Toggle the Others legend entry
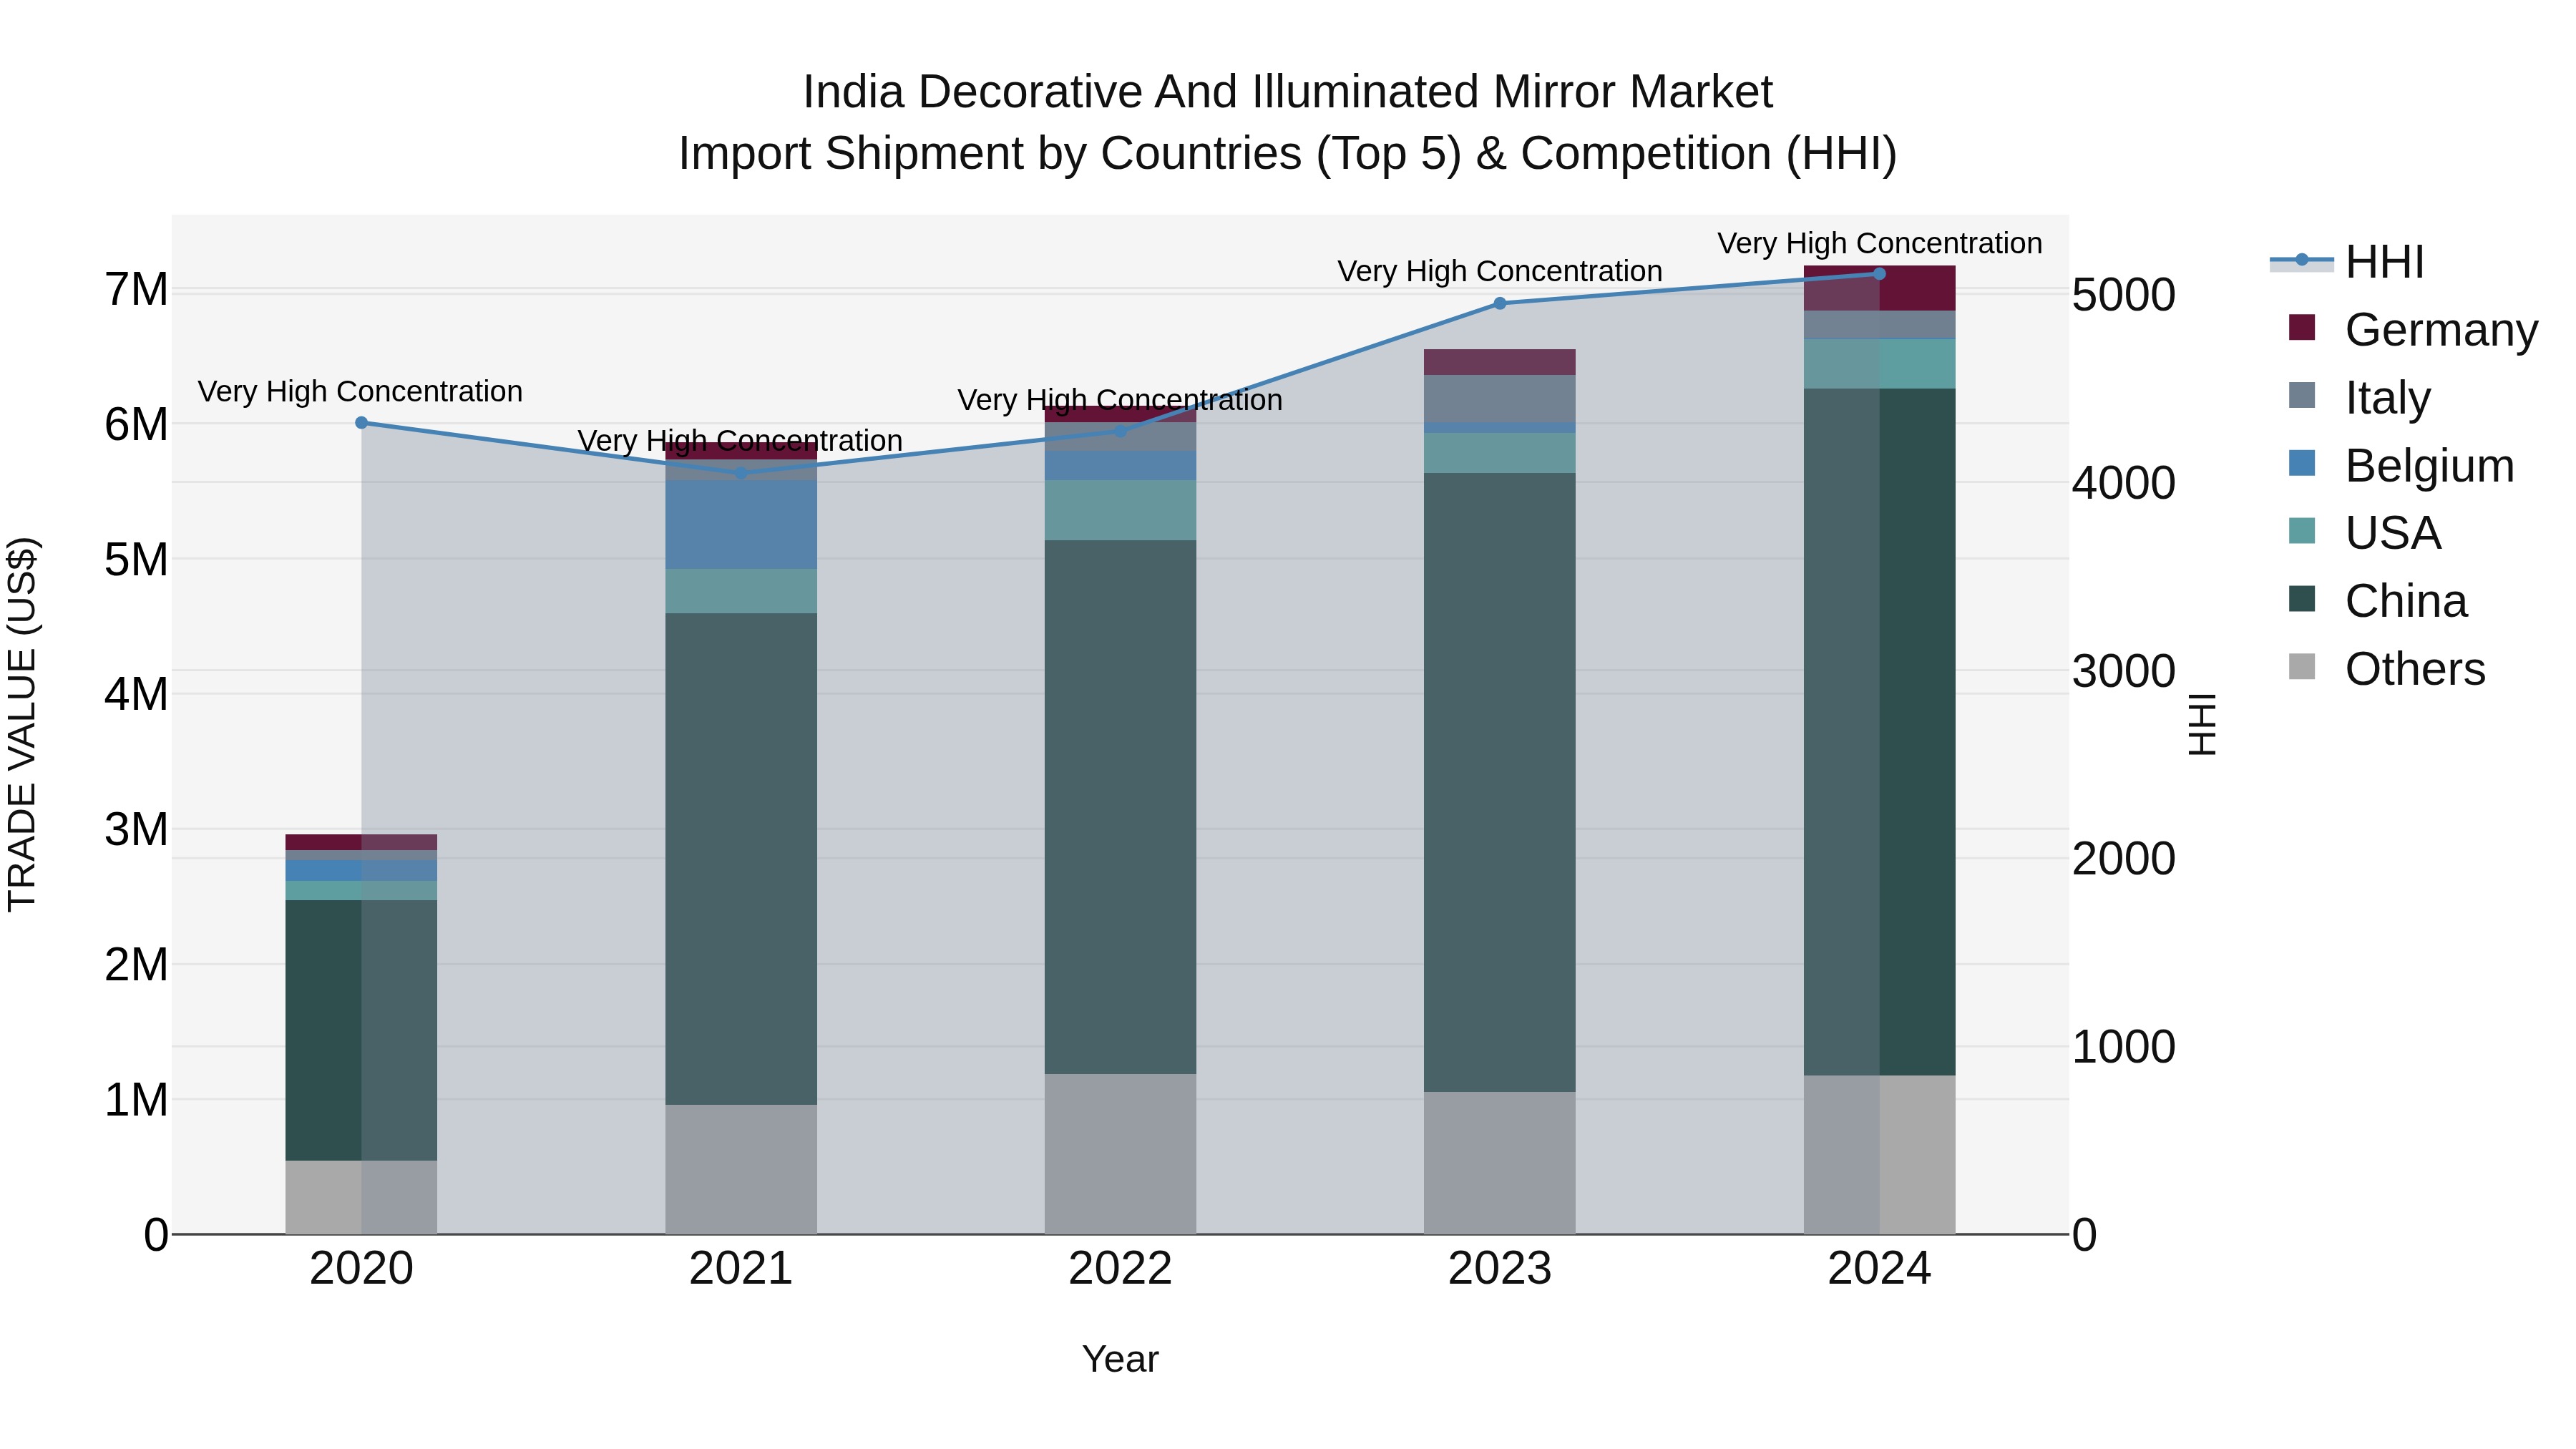The image size is (2576, 1449). tap(2387, 669)
